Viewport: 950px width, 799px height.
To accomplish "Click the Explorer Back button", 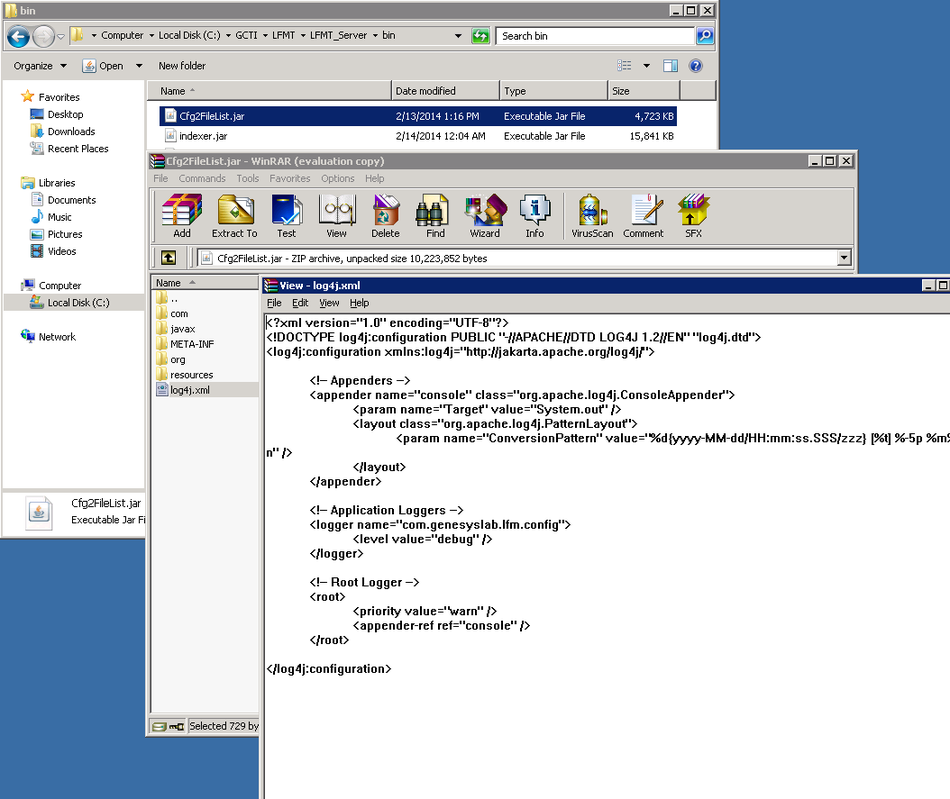I will [18, 36].
